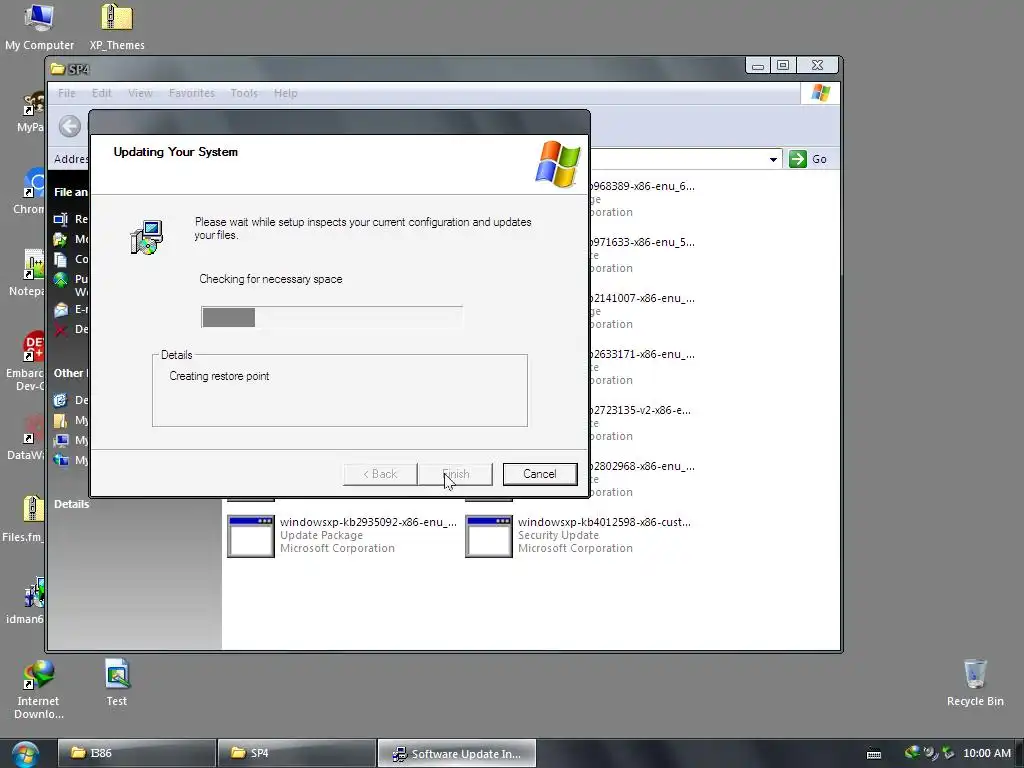The height and width of the screenshot is (768, 1024).
Task: Select file kb2633171-x86-enu in SP4 list
Action: coord(642,355)
